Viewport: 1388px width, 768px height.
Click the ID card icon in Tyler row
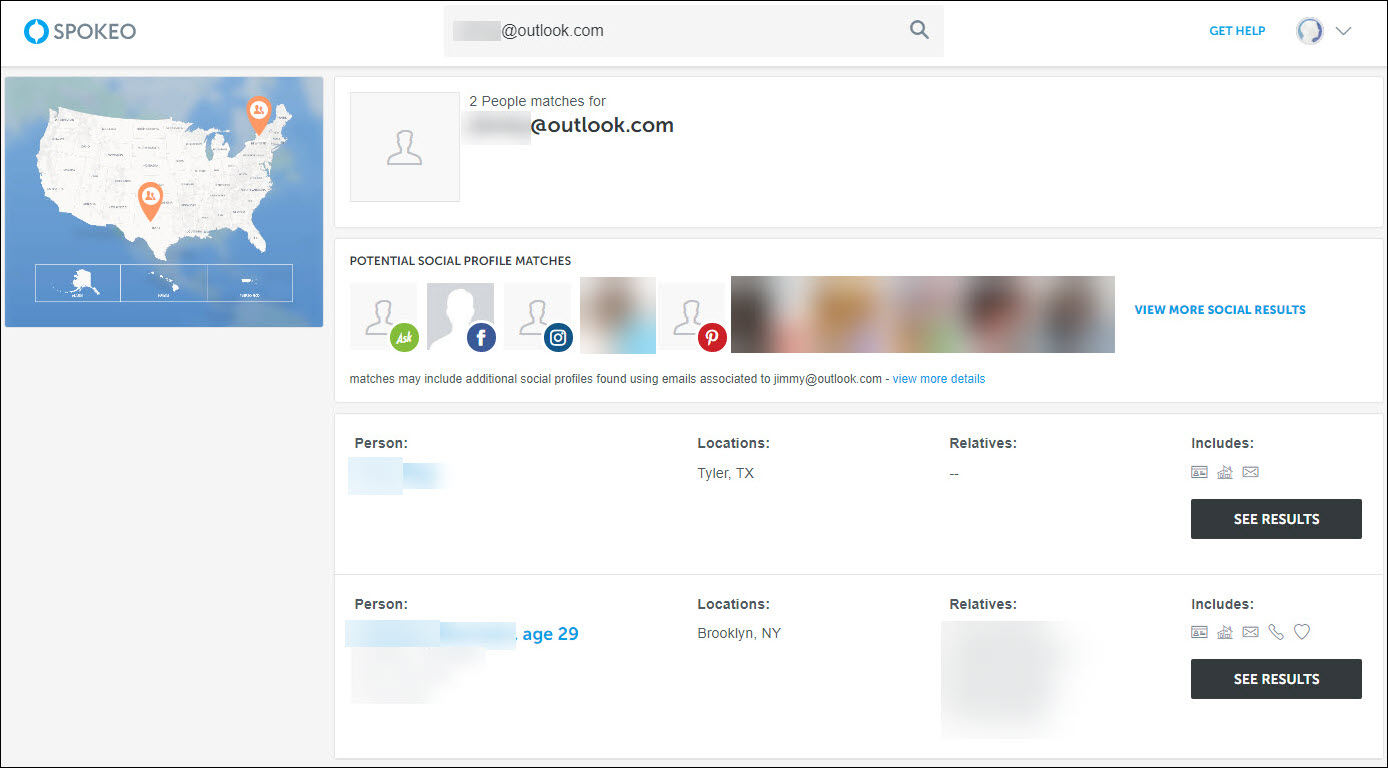click(x=1199, y=472)
